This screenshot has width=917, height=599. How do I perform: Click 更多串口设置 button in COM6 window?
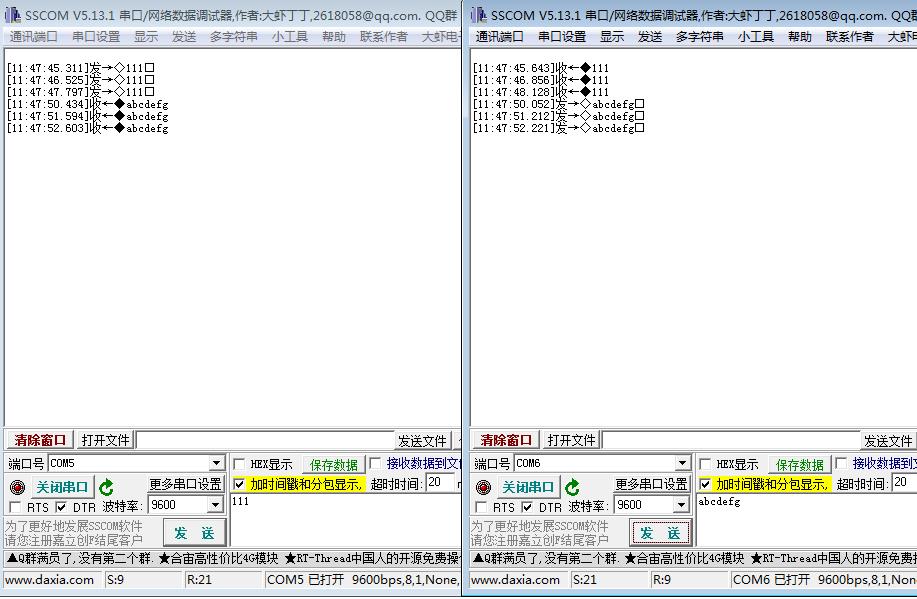[651, 484]
